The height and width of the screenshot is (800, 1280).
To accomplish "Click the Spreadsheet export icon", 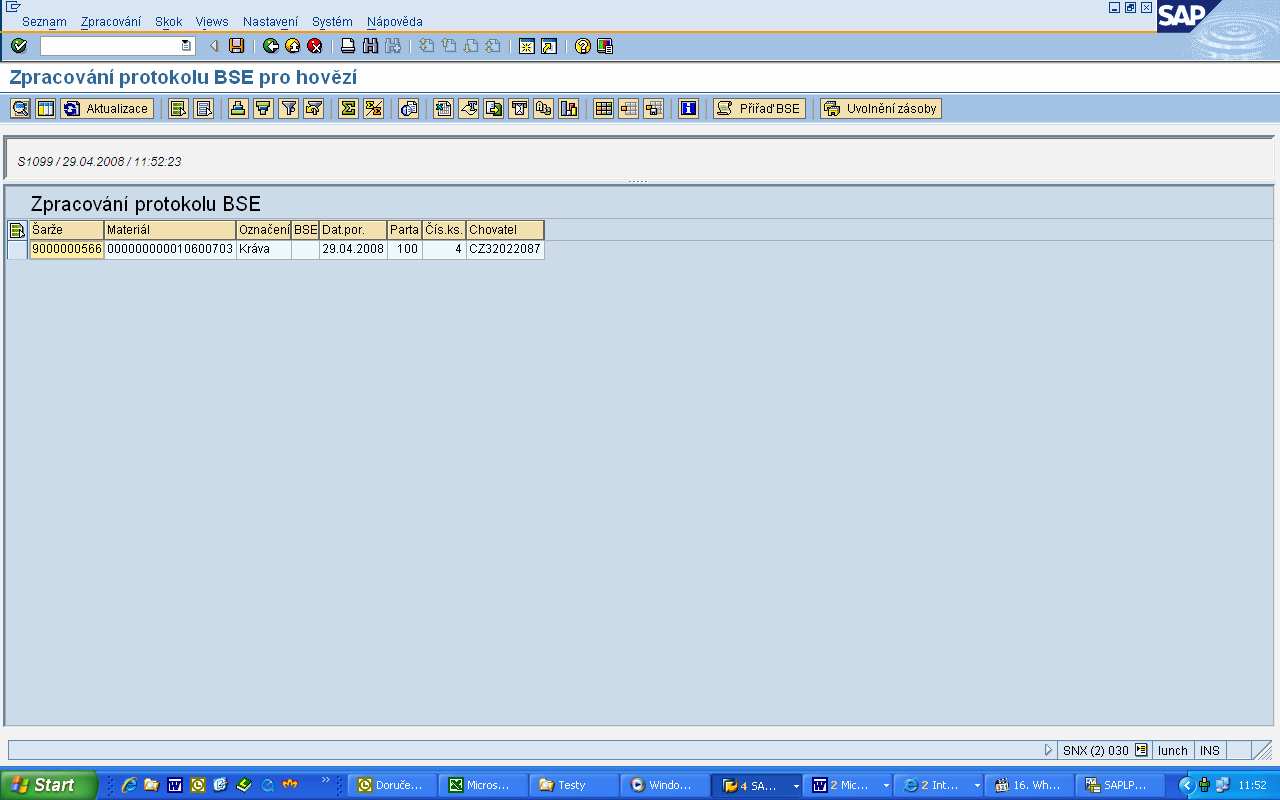I will pyautogui.click(x=443, y=109).
